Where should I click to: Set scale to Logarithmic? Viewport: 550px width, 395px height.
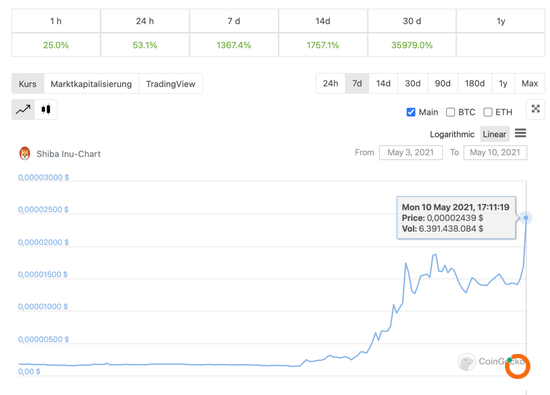coord(452,134)
